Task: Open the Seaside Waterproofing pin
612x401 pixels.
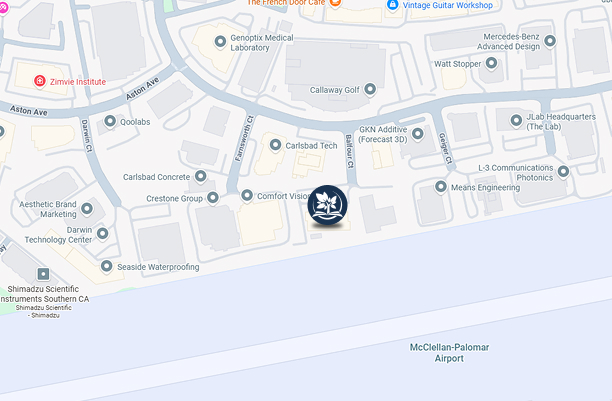Action: [107, 266]
